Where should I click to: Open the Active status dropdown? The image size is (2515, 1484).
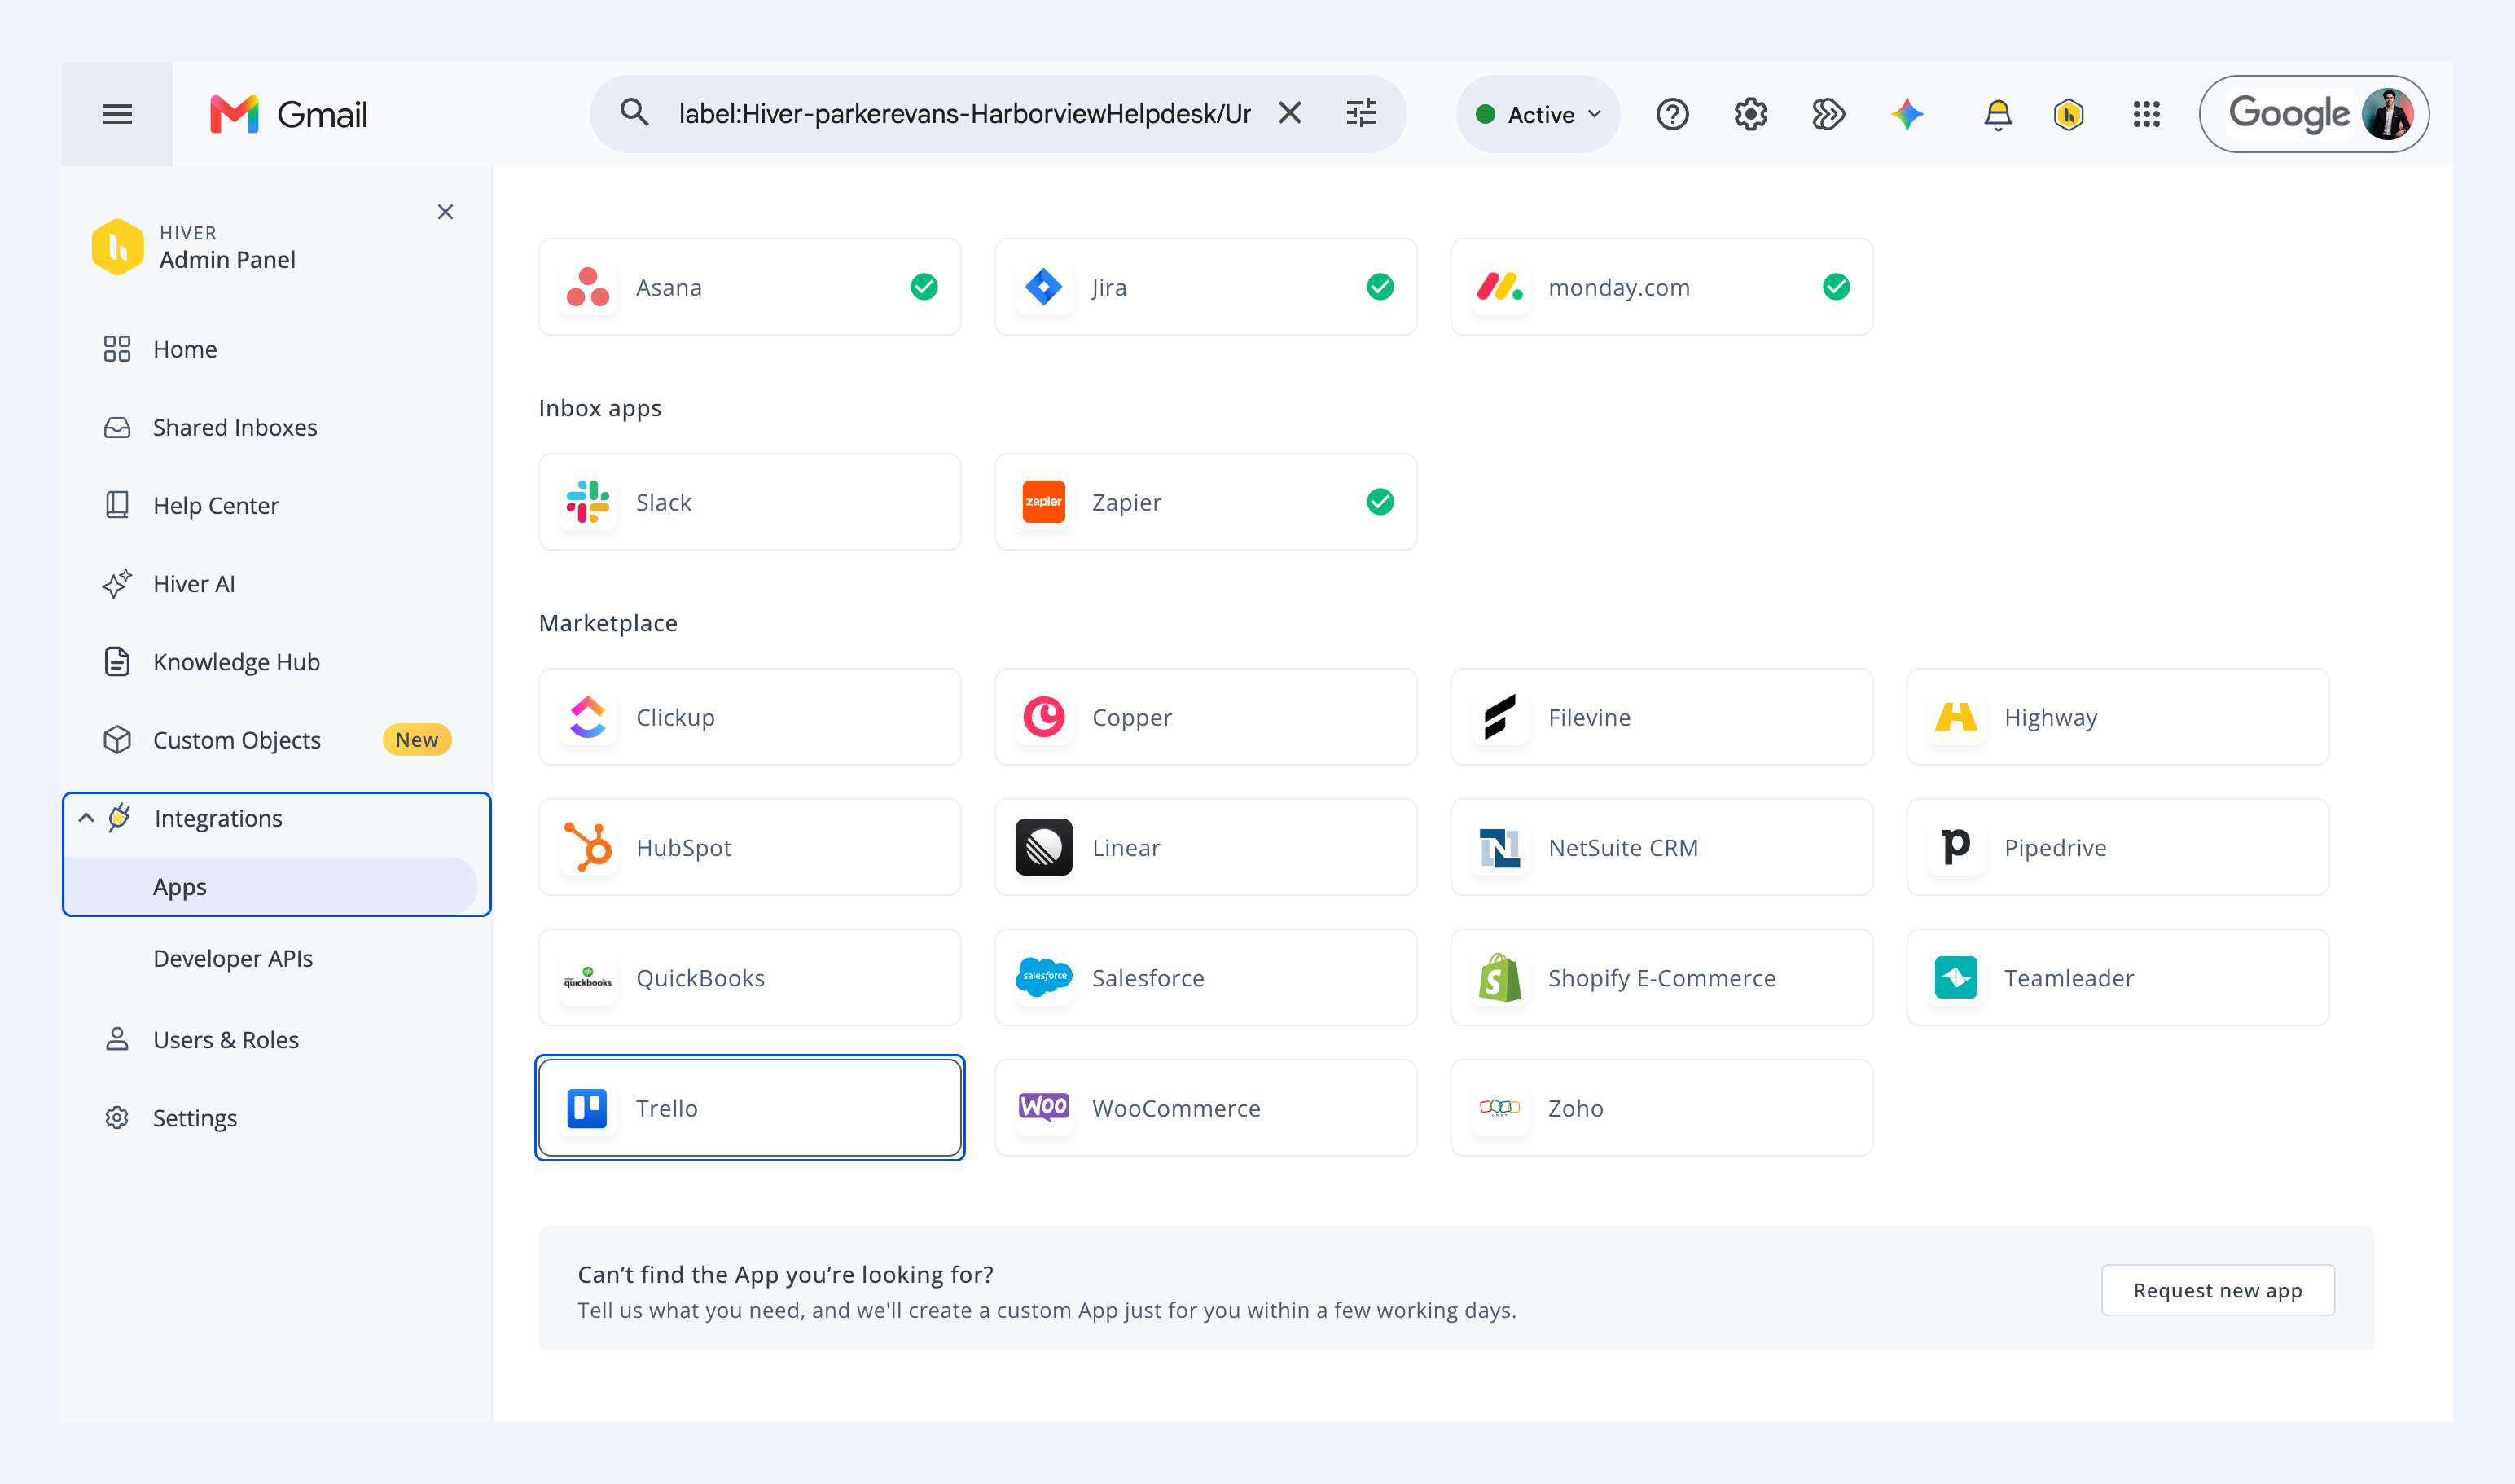[x=1538, y=114]
